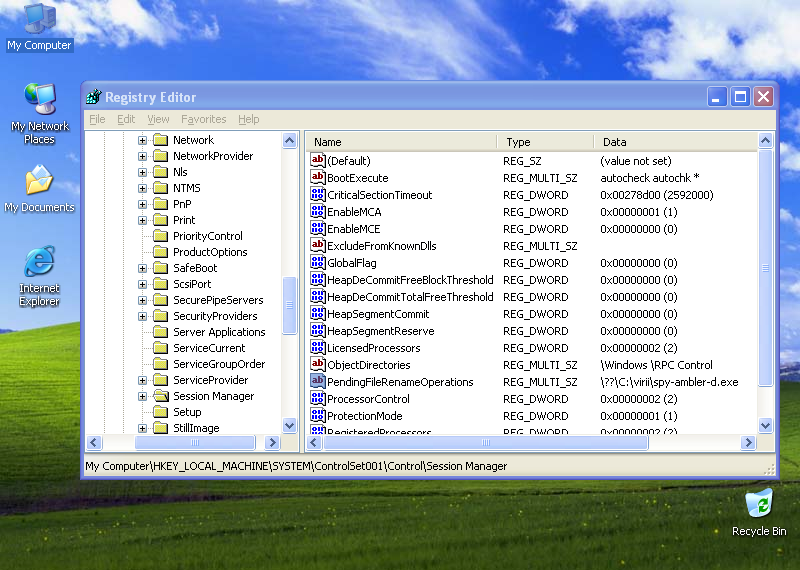Select the EnableMCE DWORD icon

(317, 228)
